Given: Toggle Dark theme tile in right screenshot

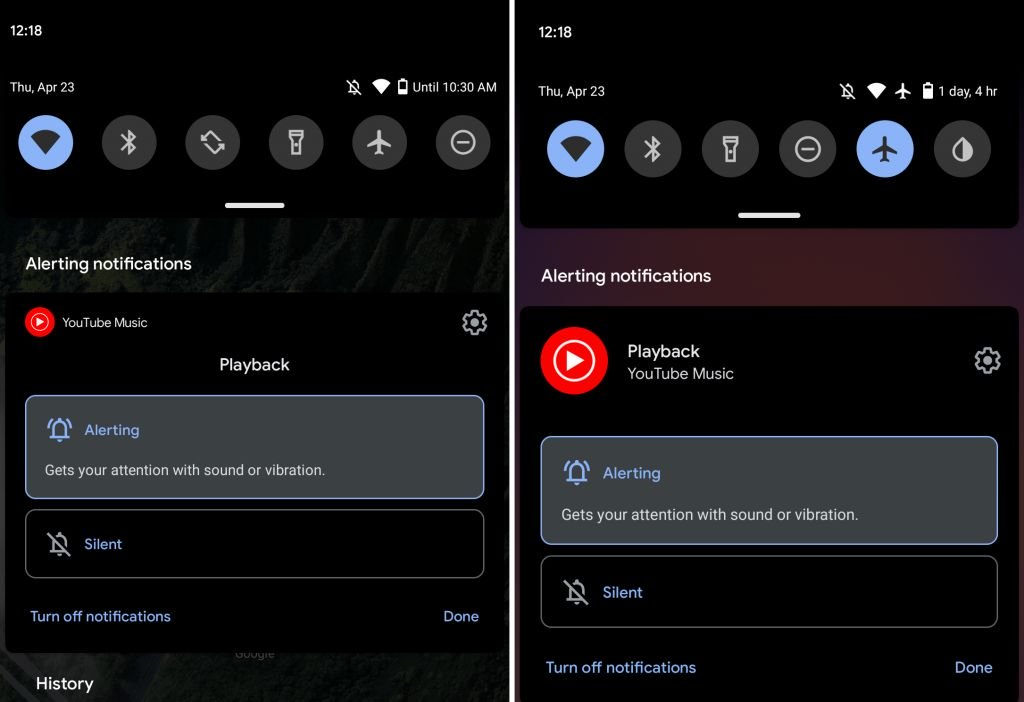Looking at the screenshot, I should coord(962,149).
